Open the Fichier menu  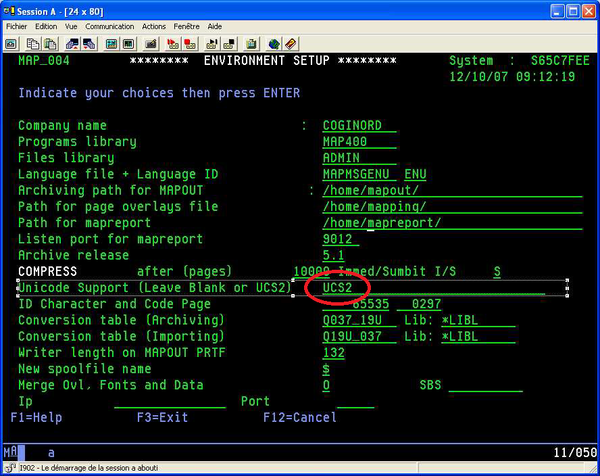coord(16,26)
